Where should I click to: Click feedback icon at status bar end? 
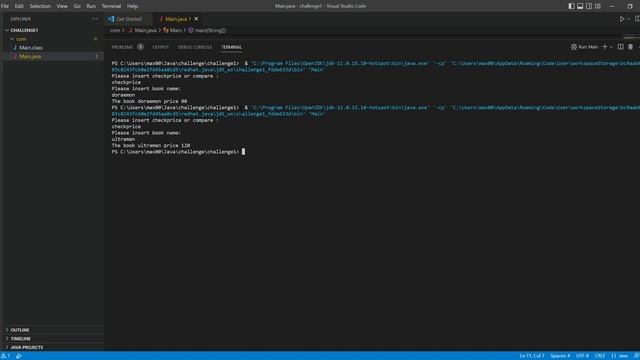pos(636,356)
